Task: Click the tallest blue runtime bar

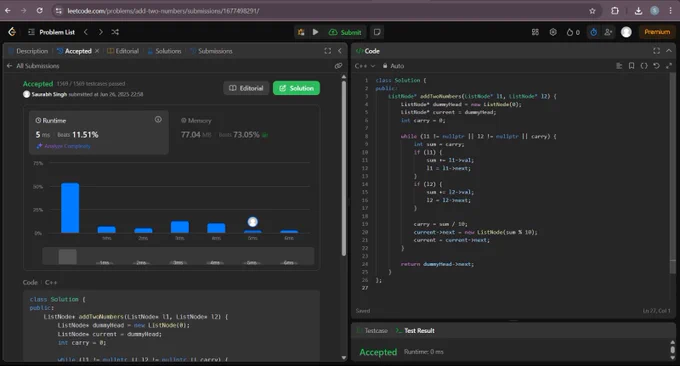Action: 70,208
